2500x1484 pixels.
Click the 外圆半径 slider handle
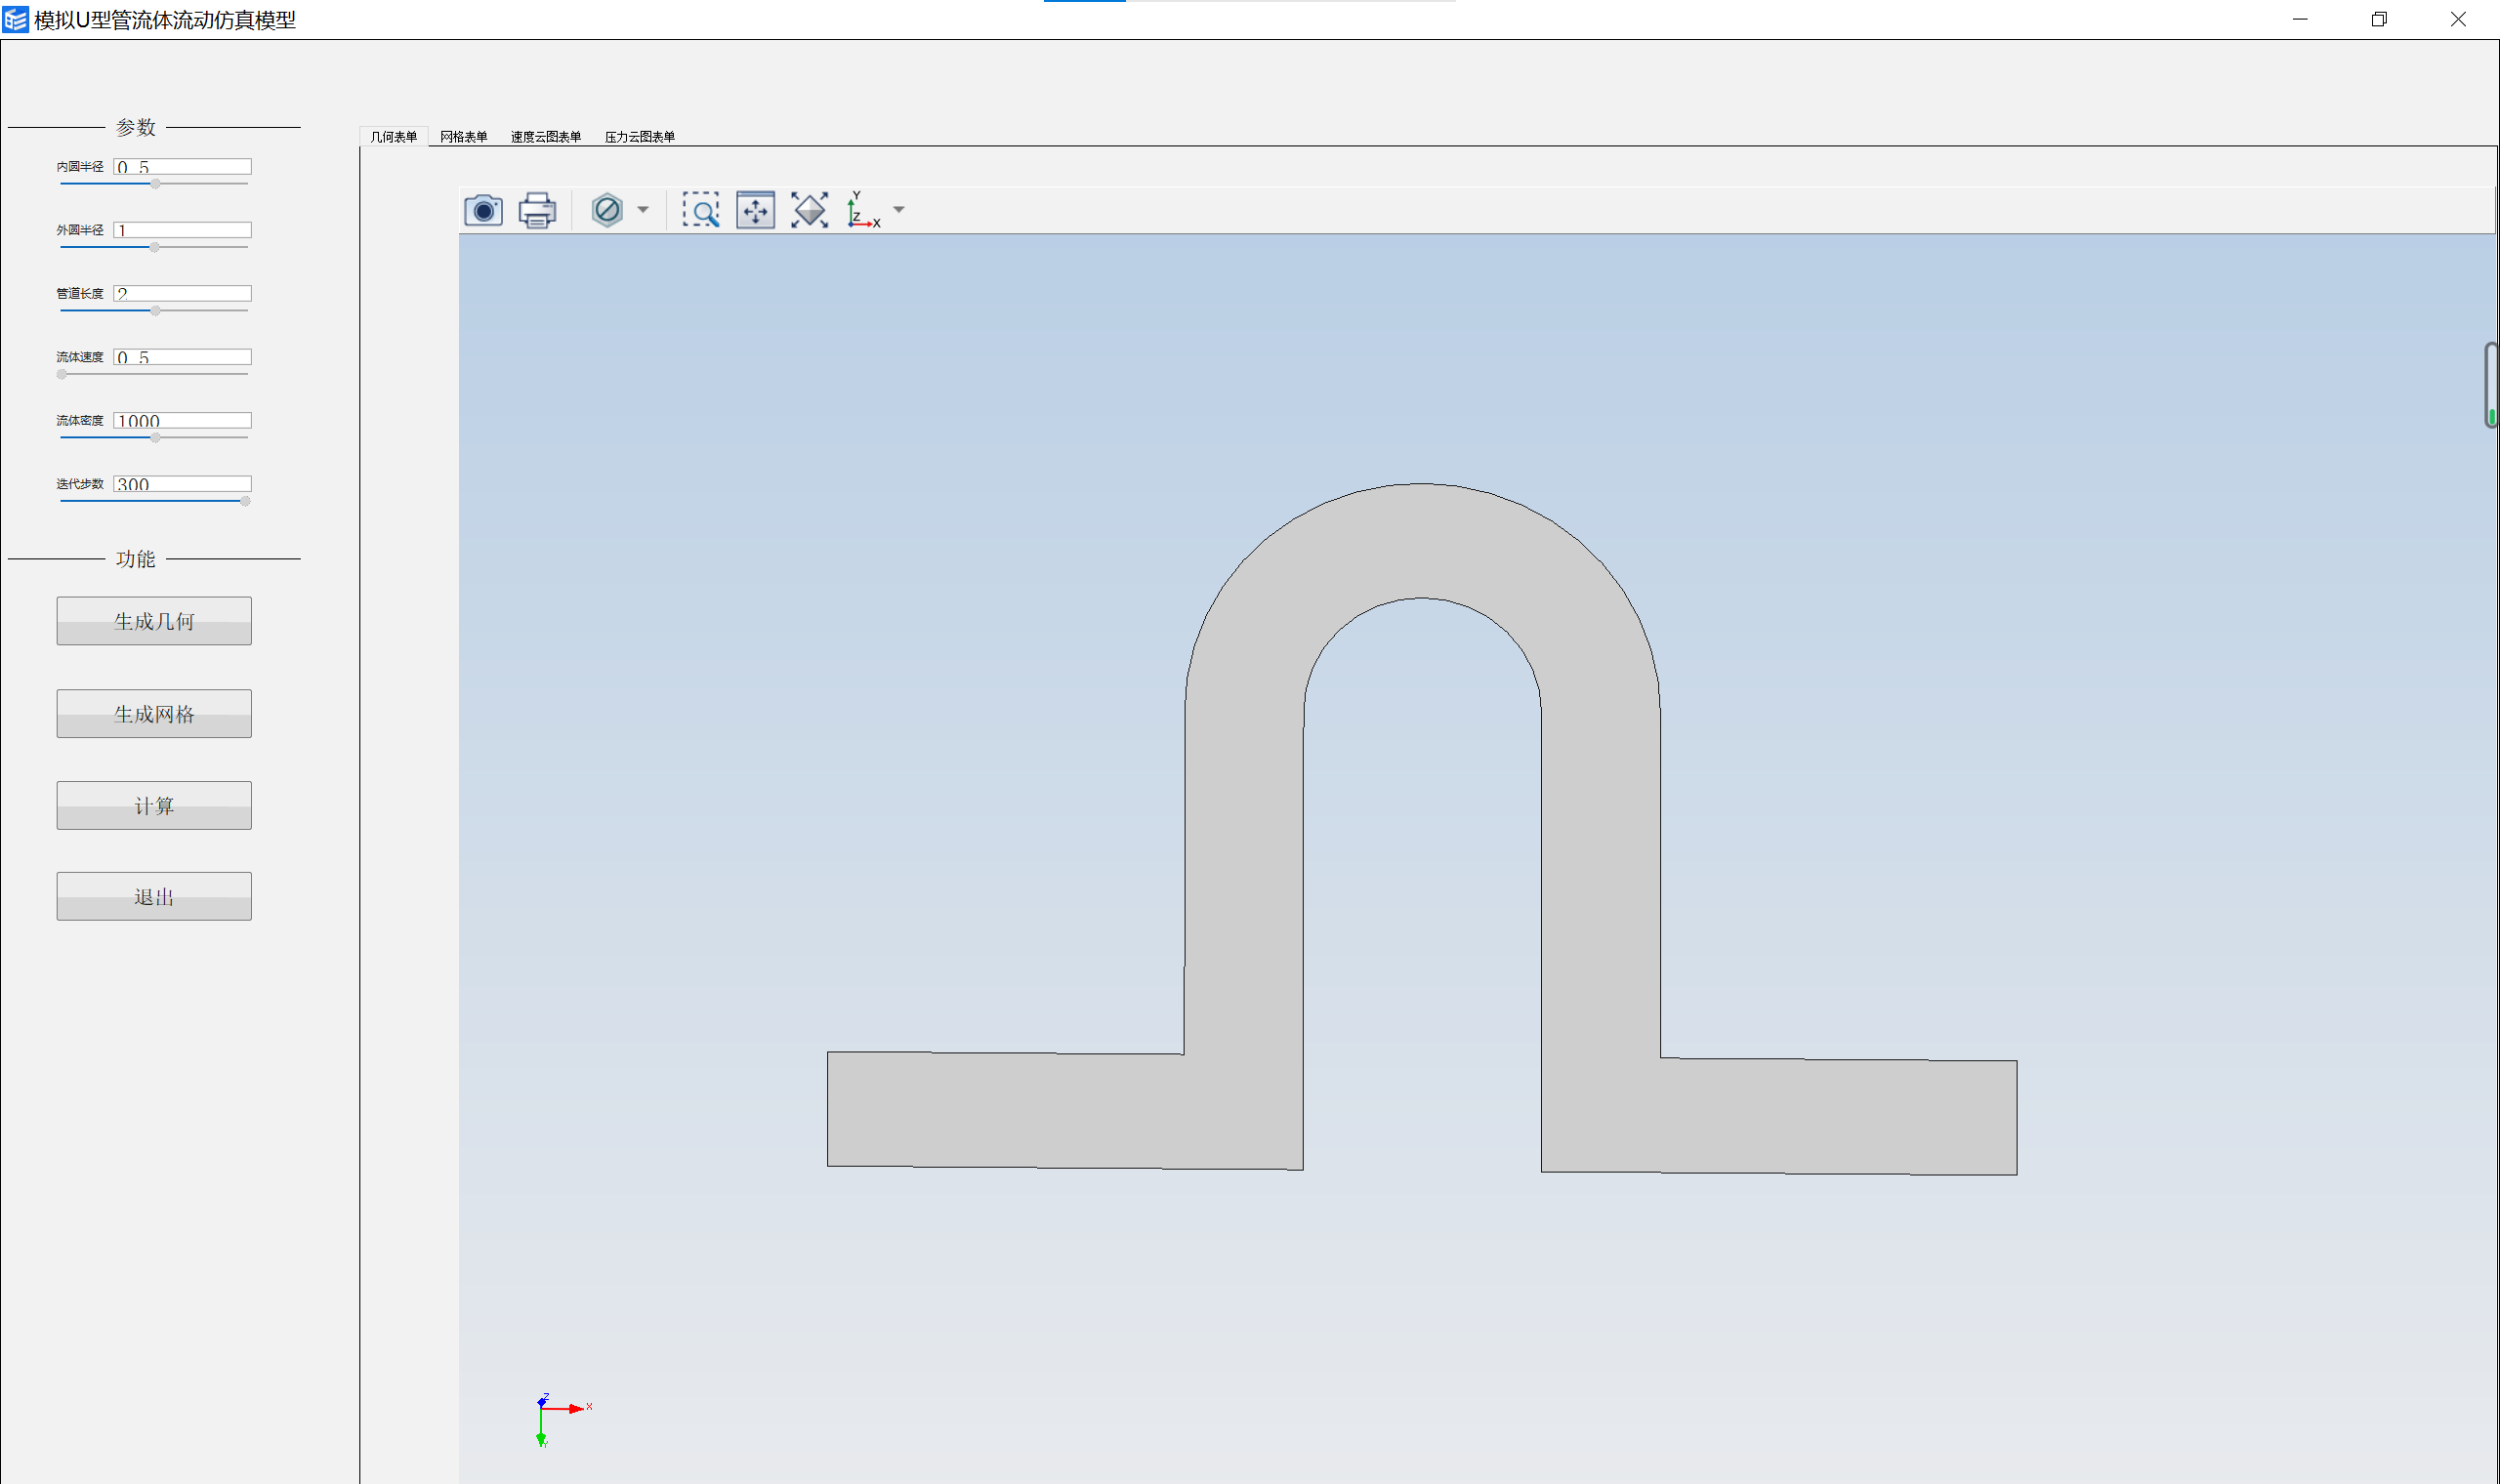coord(154,247)
